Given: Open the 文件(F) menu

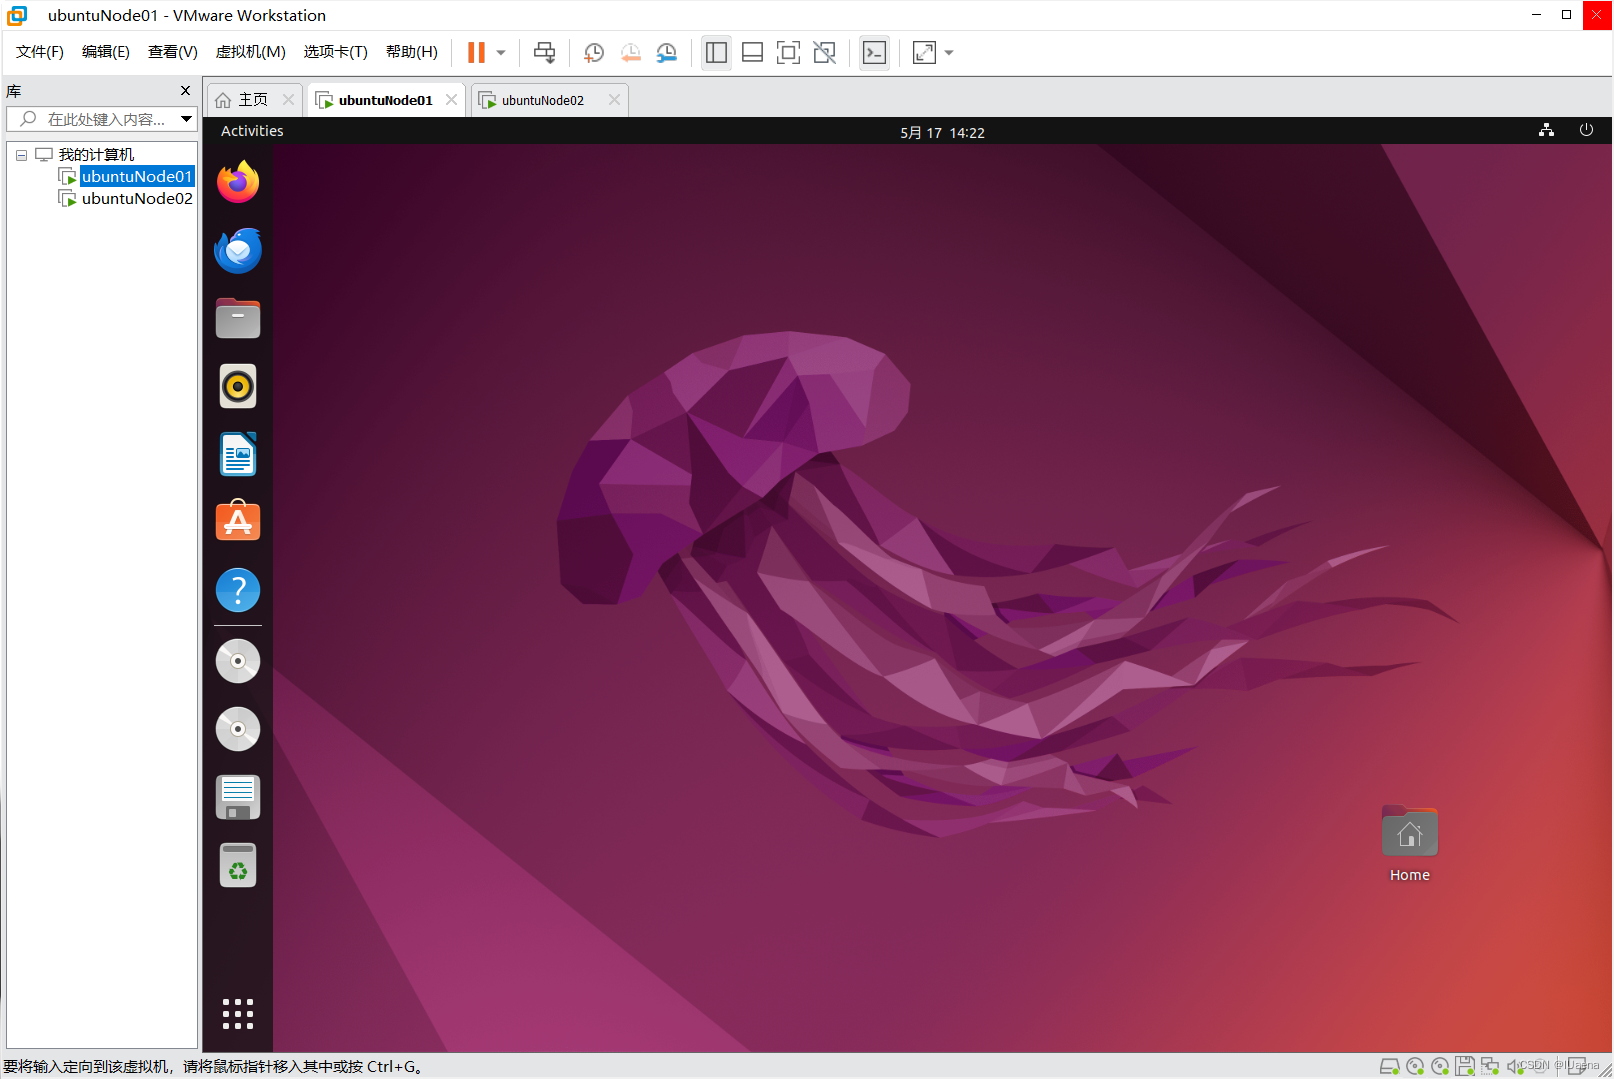Looking at the screenshot, I should [40, 52].
